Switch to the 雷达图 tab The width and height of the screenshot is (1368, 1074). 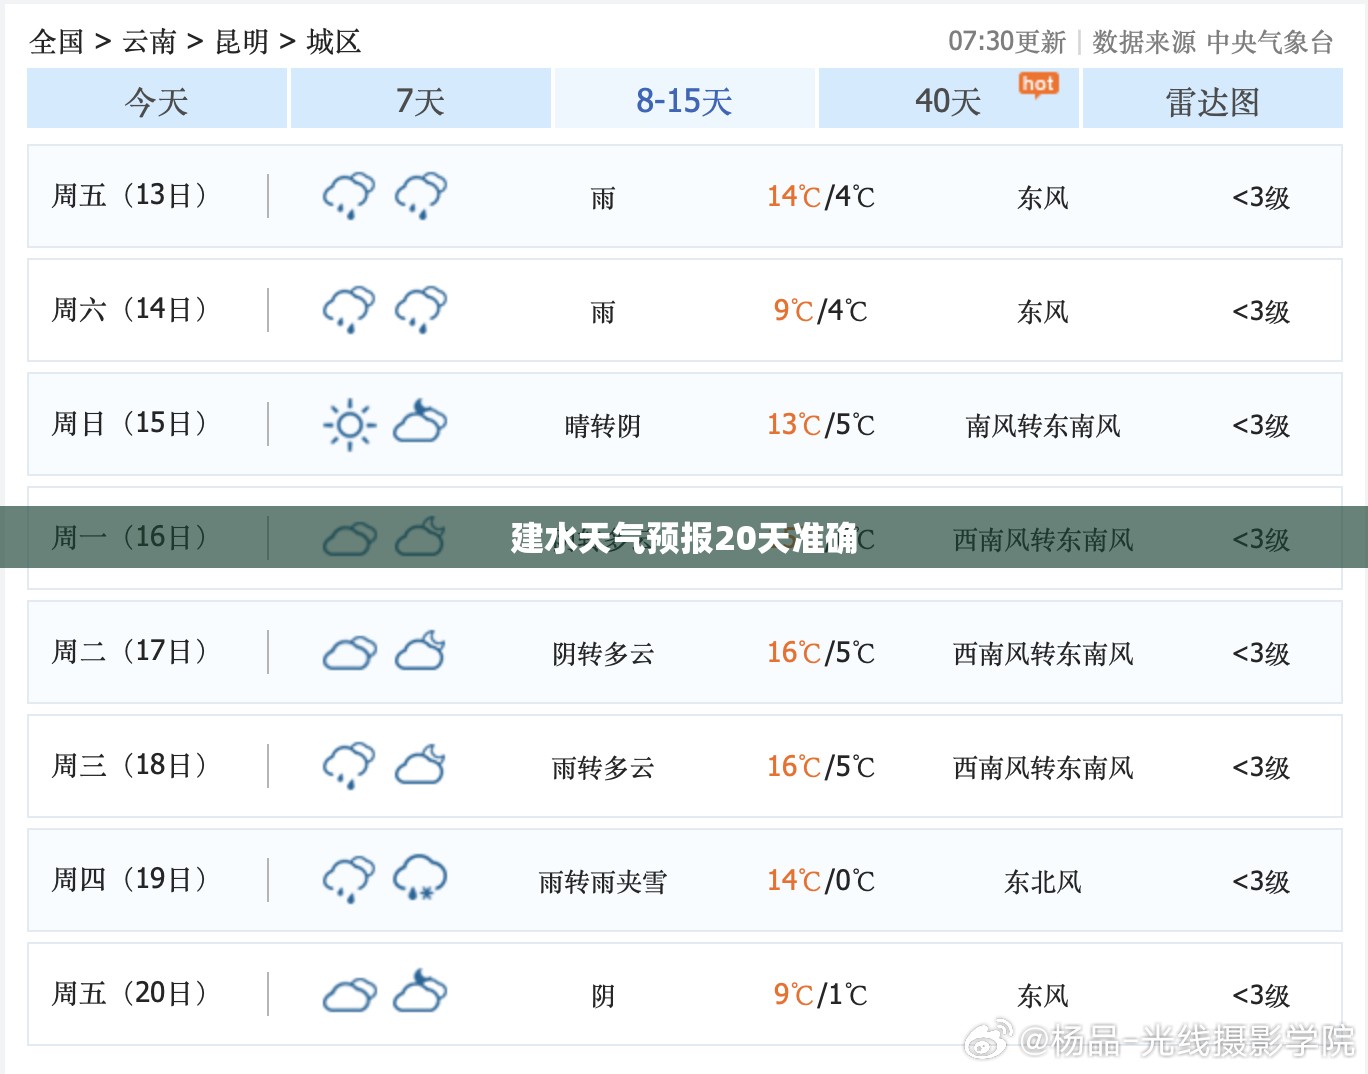pos(1212,99)
